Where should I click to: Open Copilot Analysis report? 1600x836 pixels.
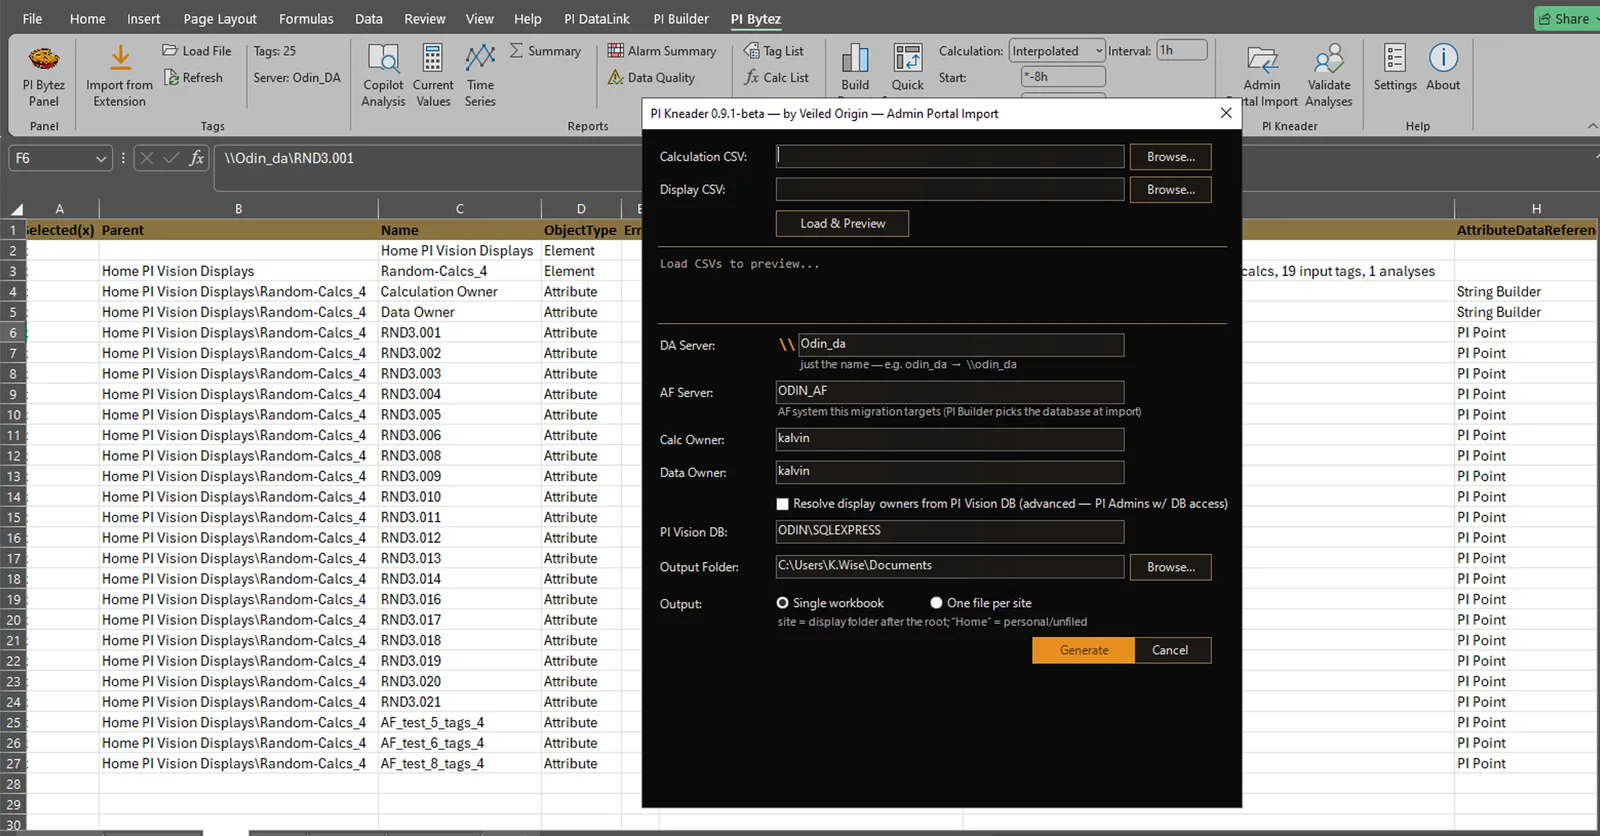tap(383, 76)
